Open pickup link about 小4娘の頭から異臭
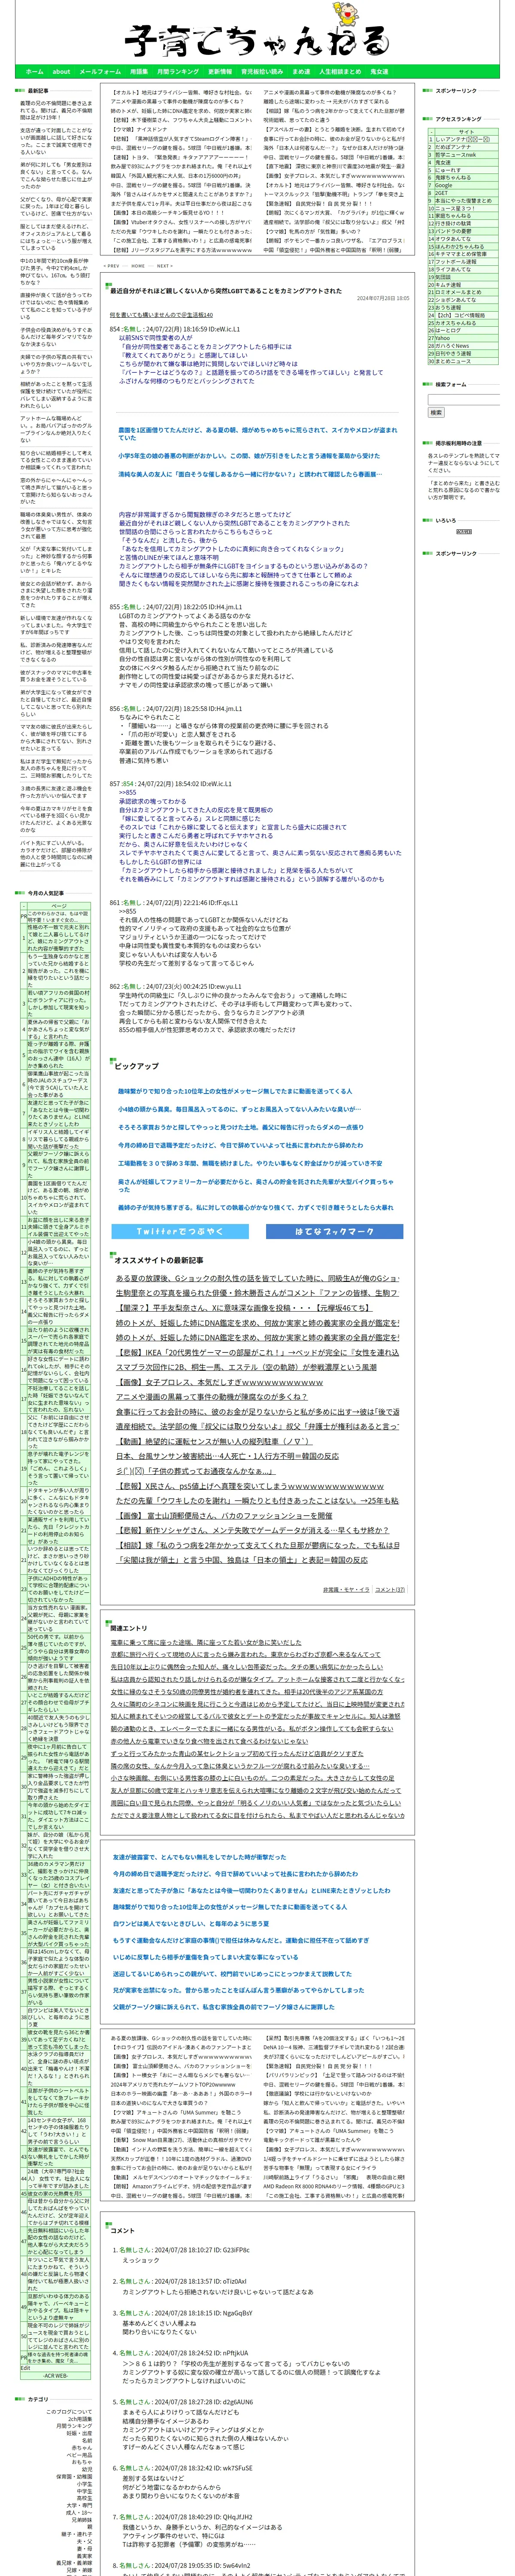 (239, 1109)
